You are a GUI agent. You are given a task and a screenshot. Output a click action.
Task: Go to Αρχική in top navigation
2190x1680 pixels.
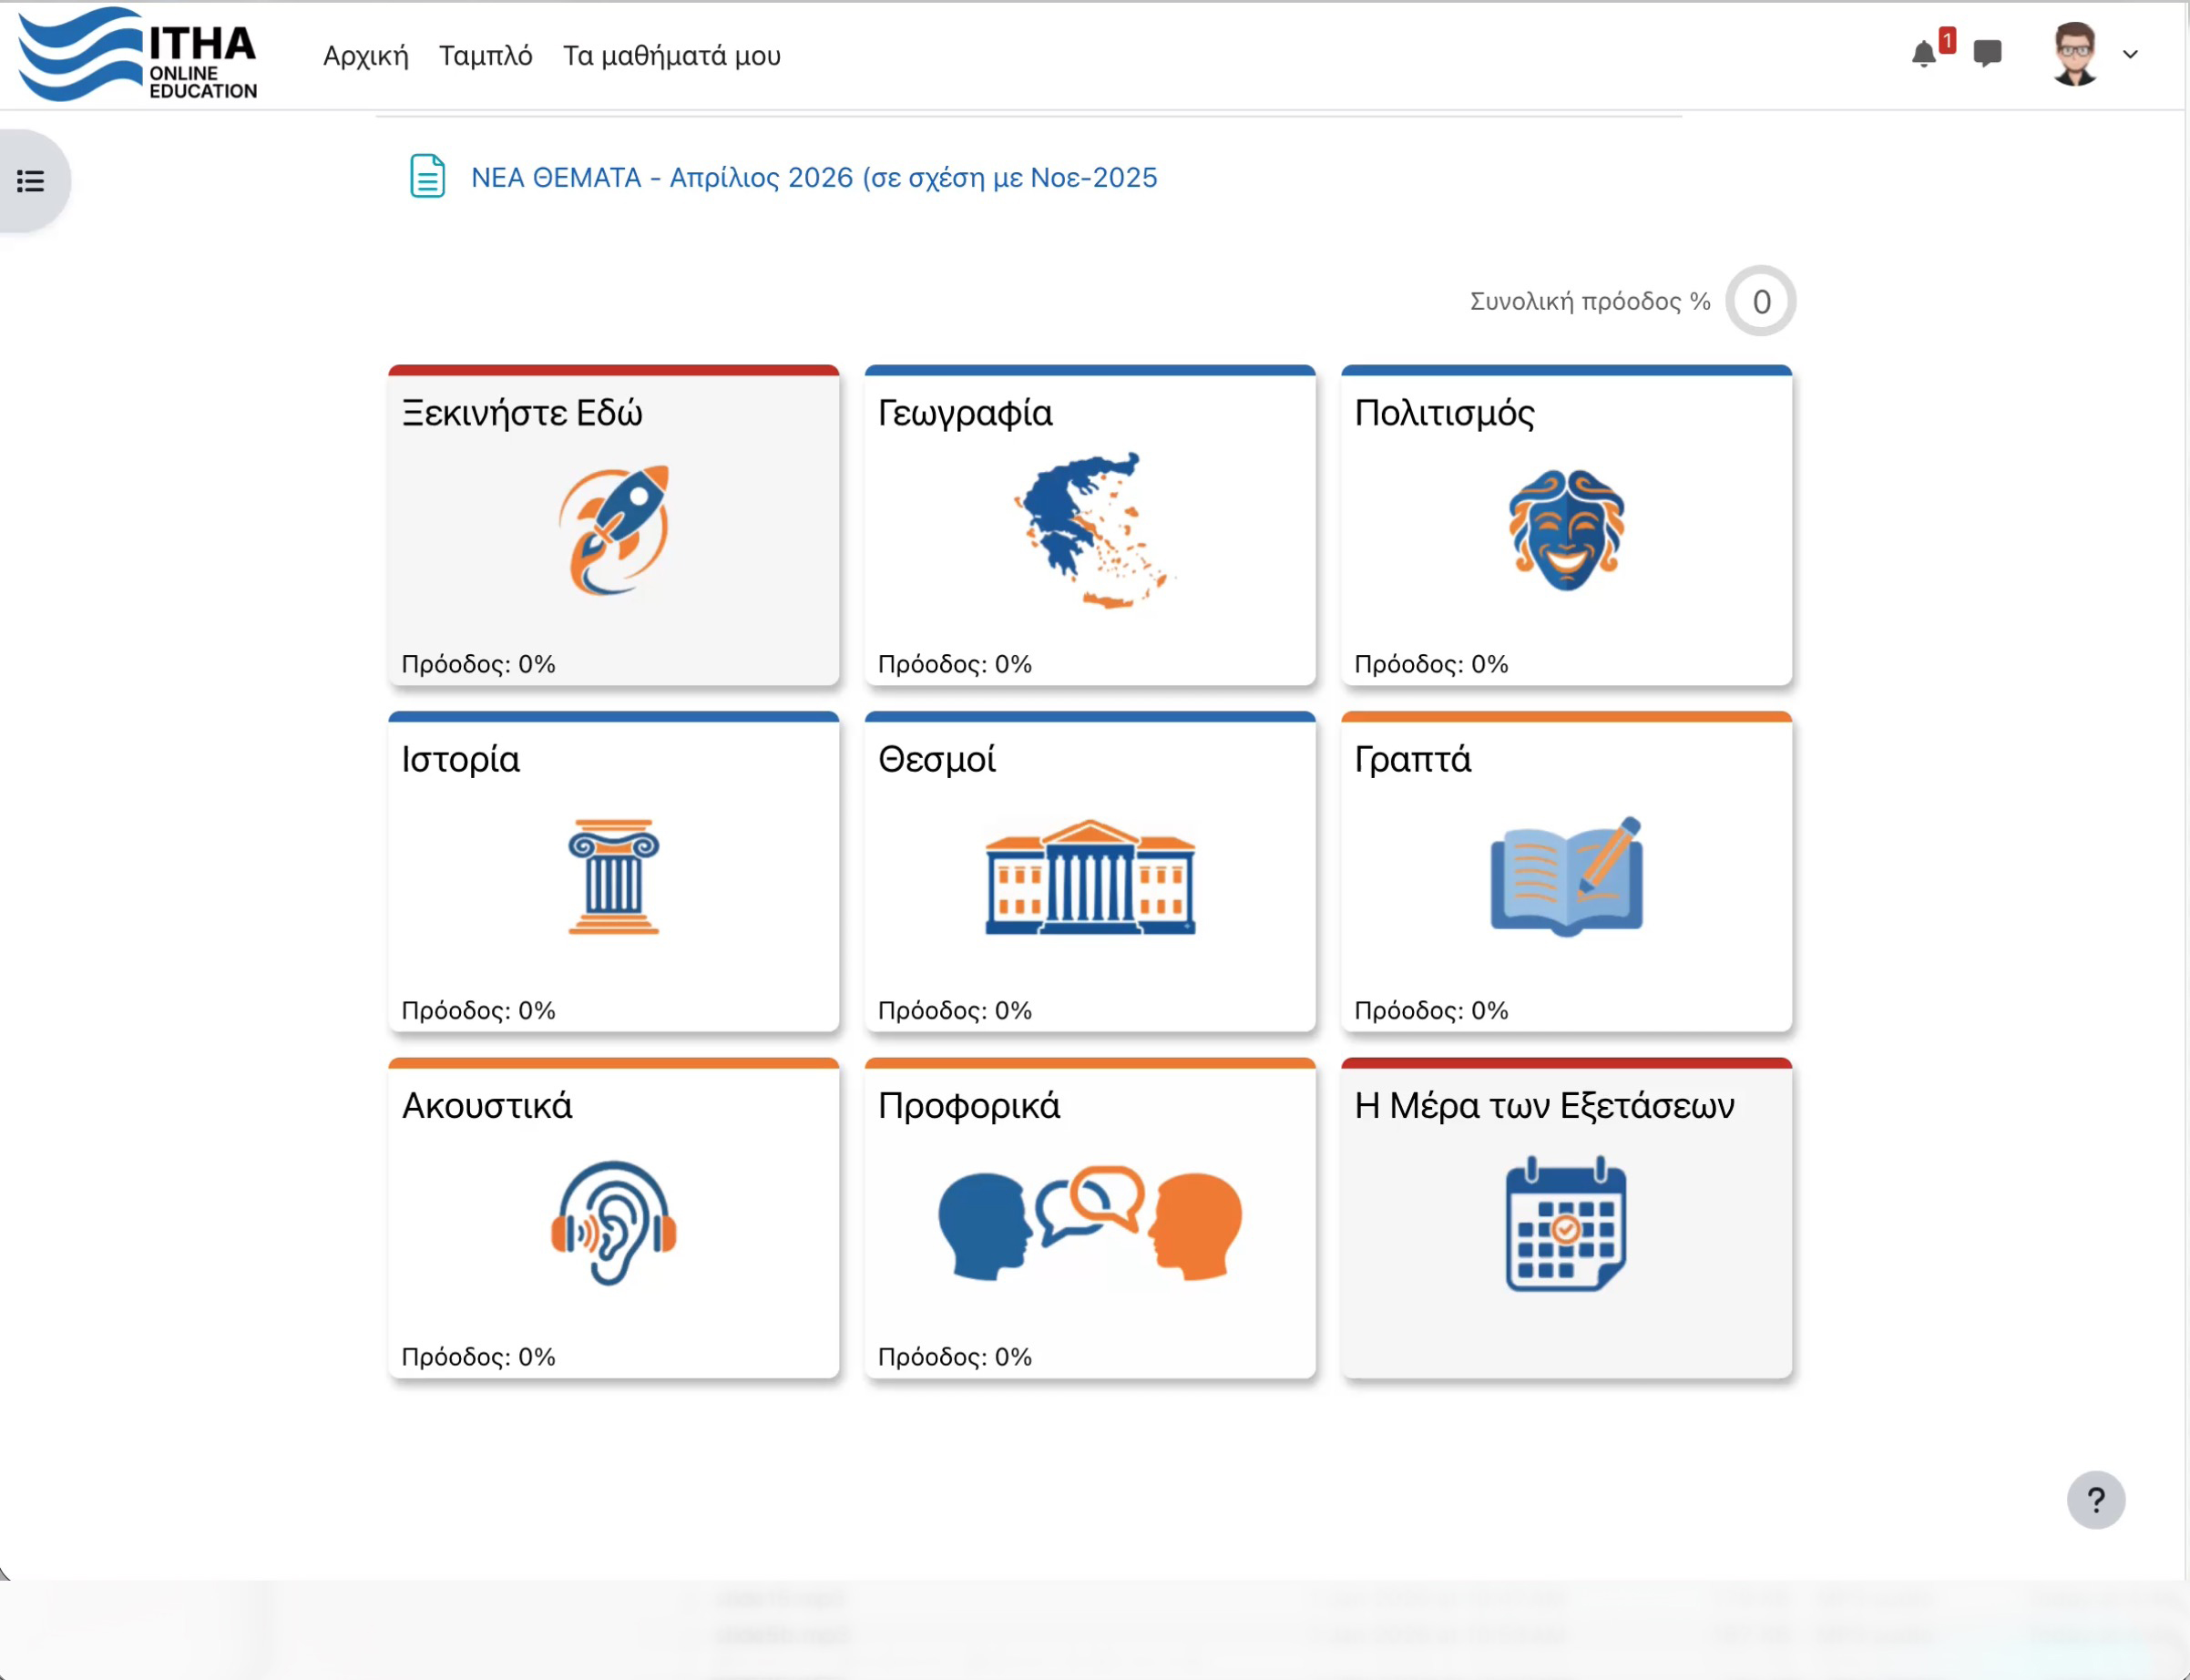point(366,56)
